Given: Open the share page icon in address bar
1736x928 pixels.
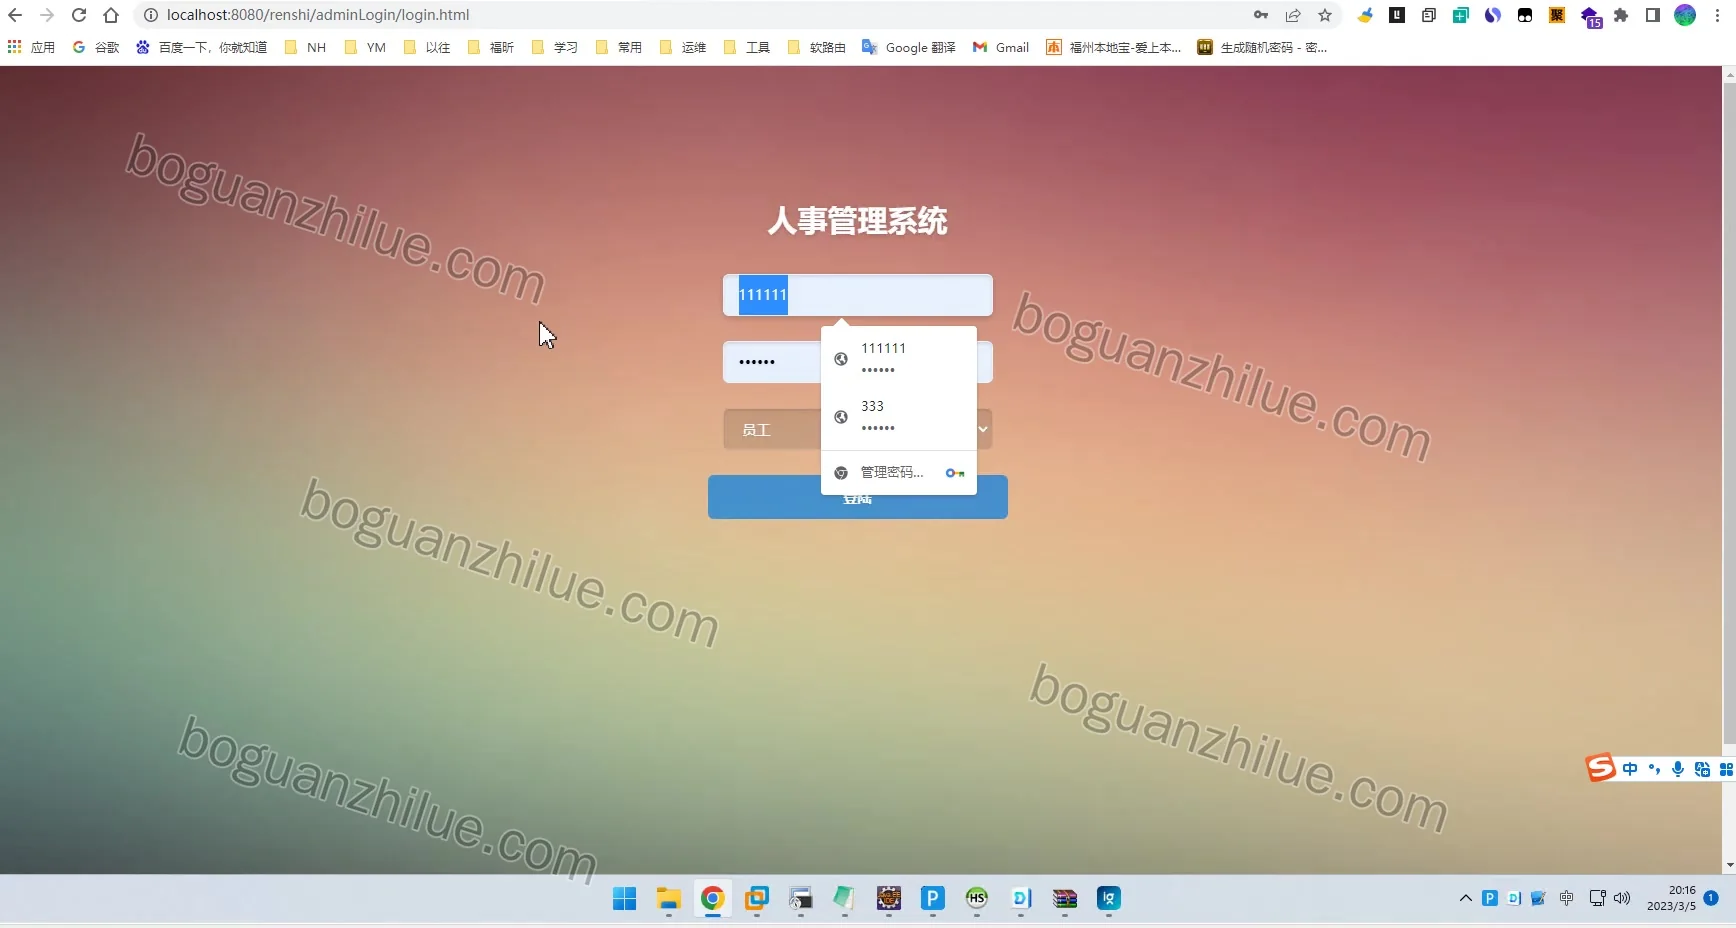Looking at the screenshot, I should tap(1293, 15).
